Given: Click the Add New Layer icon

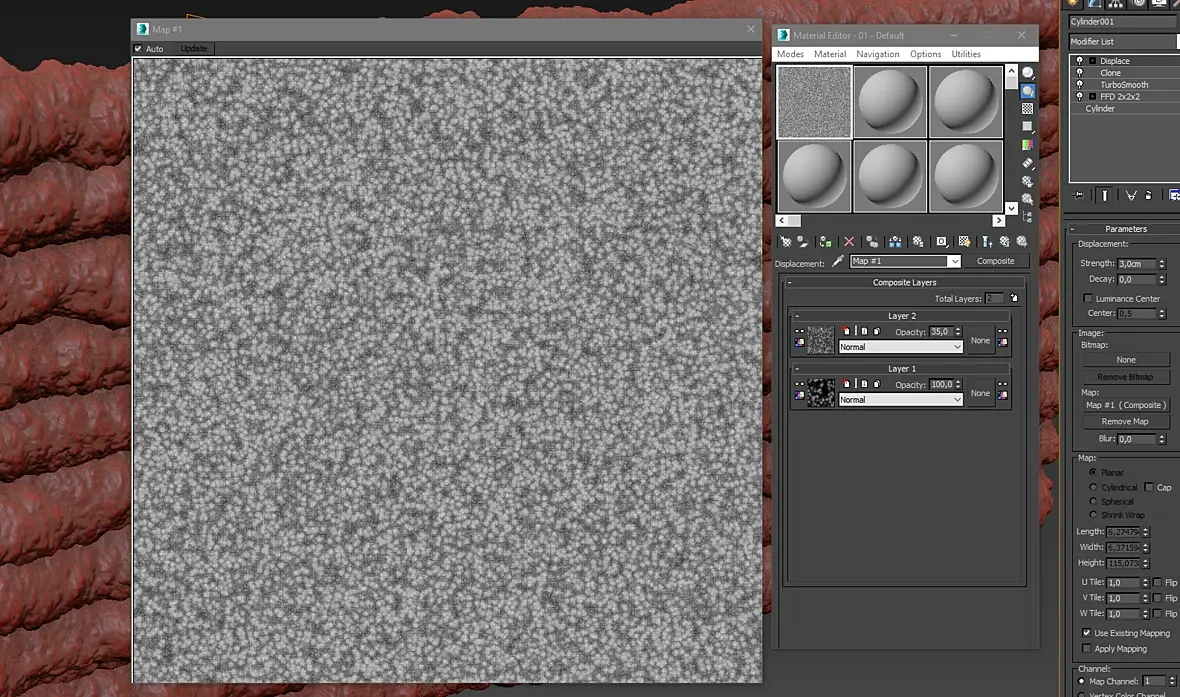Looking at the screenshot, I should click(x=1014, y=298).
